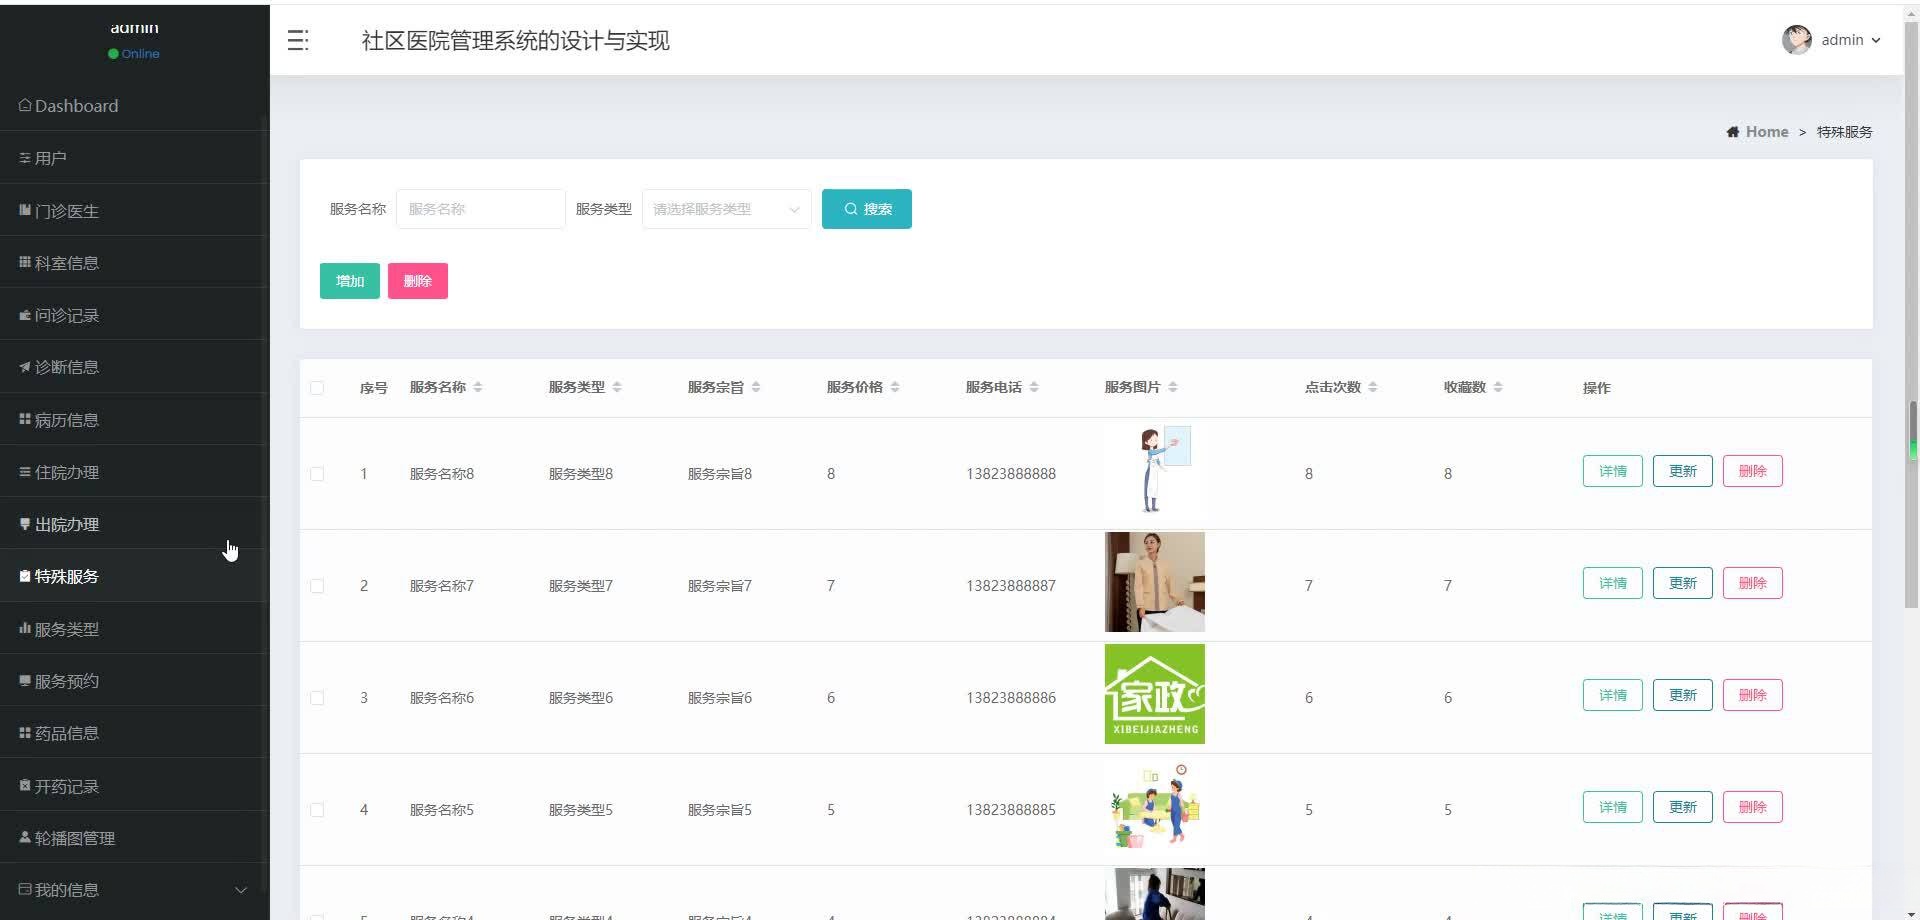Open 服务类型 sidebar menu item
Screen dimensions: 1920x920
click(x=134, y=629)
